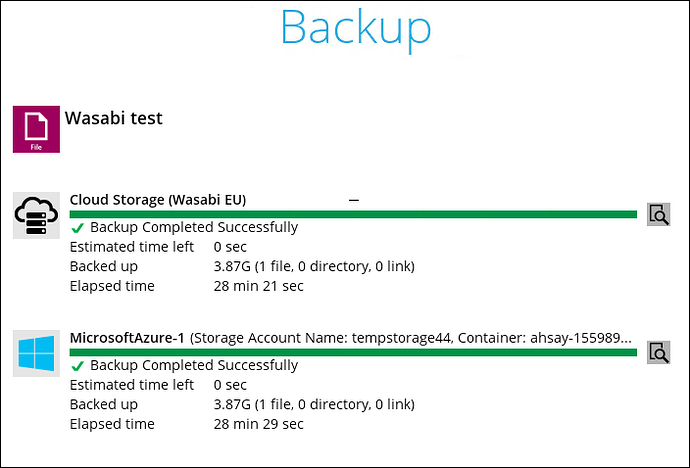Click Wasabi's Backup Completed Successfully status
The image size is (690, 468).
194,227
